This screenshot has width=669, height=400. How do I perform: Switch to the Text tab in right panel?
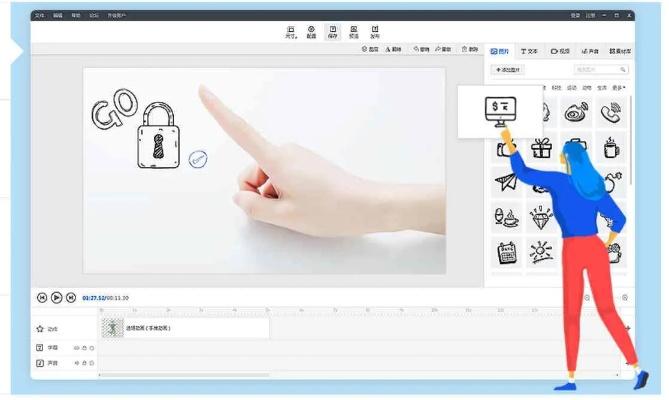pos(529,51)
